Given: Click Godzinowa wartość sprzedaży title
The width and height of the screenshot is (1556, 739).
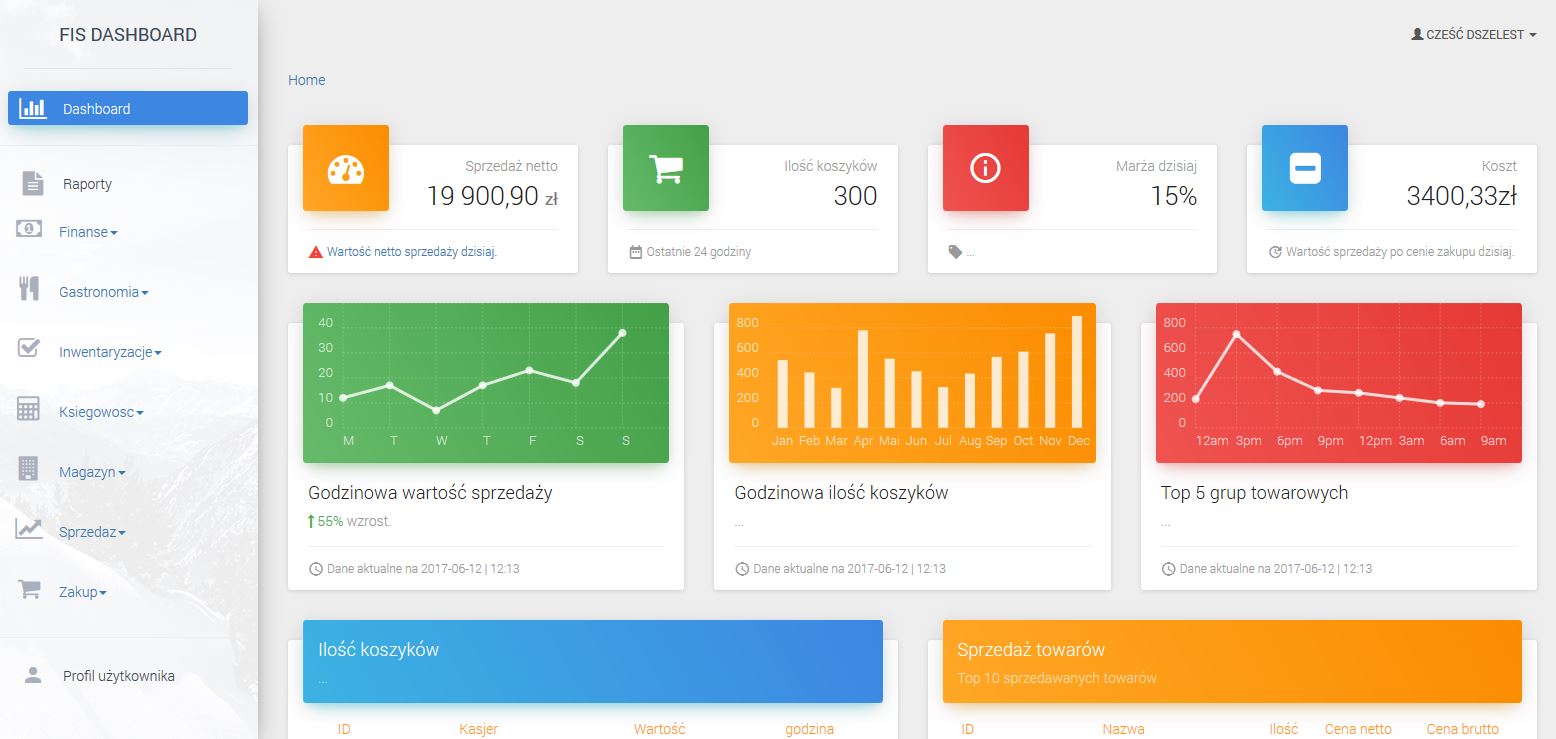Looking at the screenshot, I should pyautogui.click(x=430, y=493).
